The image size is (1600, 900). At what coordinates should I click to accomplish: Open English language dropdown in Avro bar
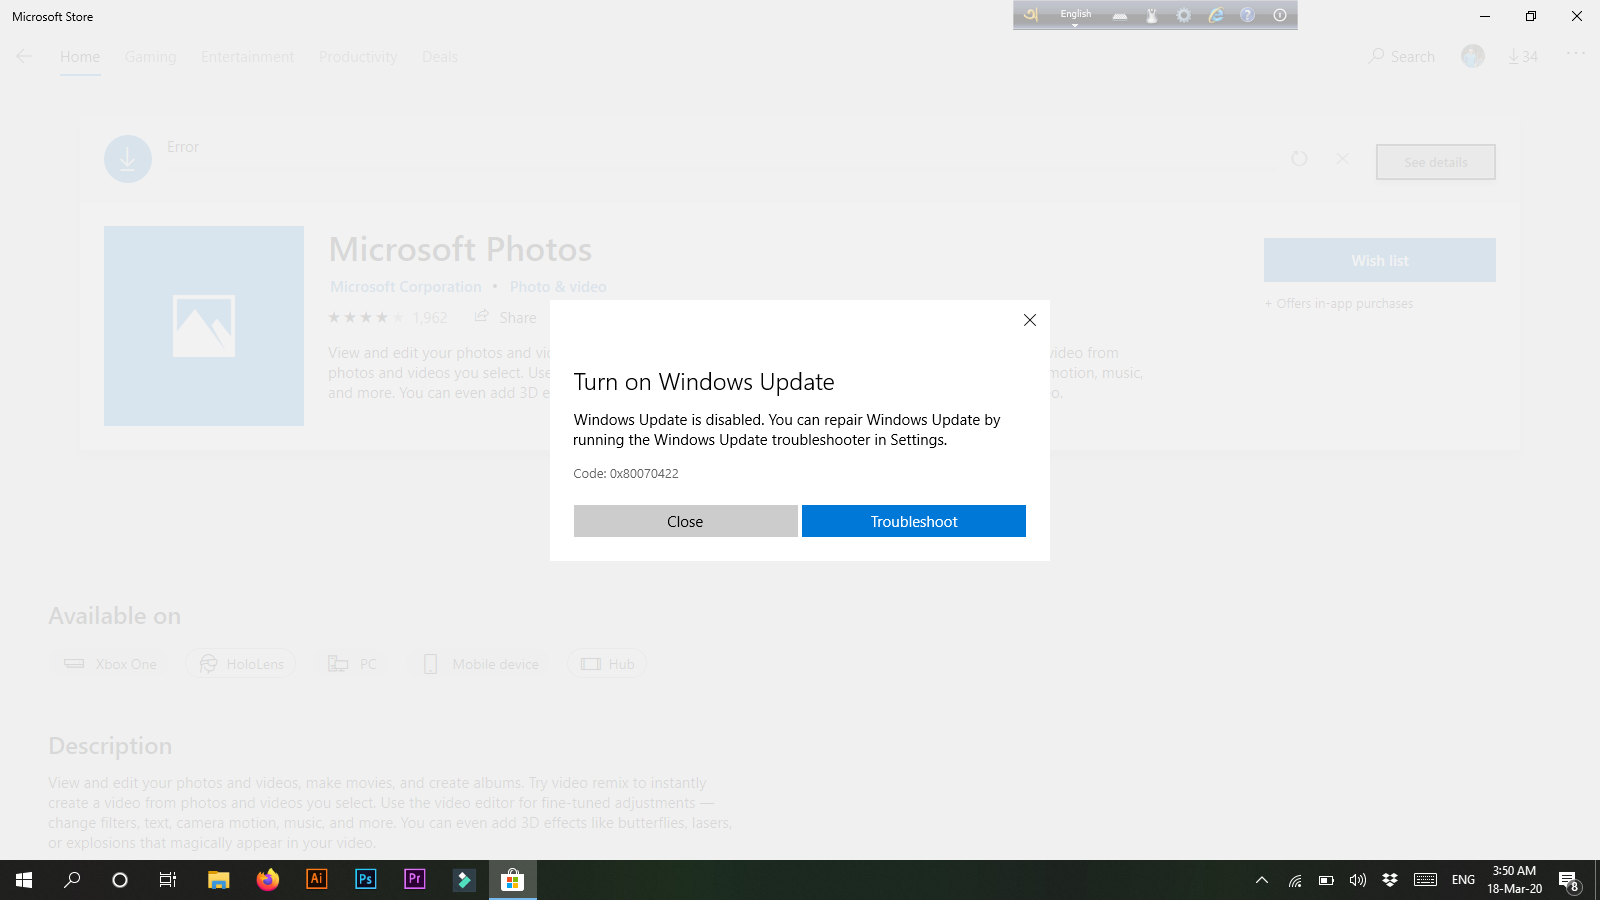click(1076, 15)
